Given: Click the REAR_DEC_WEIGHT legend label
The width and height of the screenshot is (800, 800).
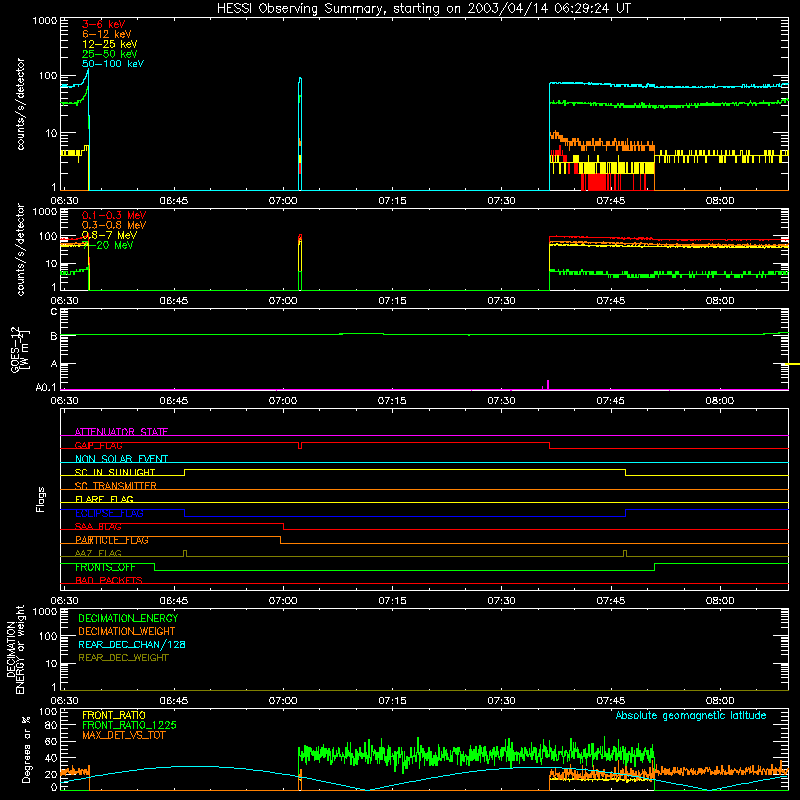Looking at the screenshot, I should click(x=123, y=658).
